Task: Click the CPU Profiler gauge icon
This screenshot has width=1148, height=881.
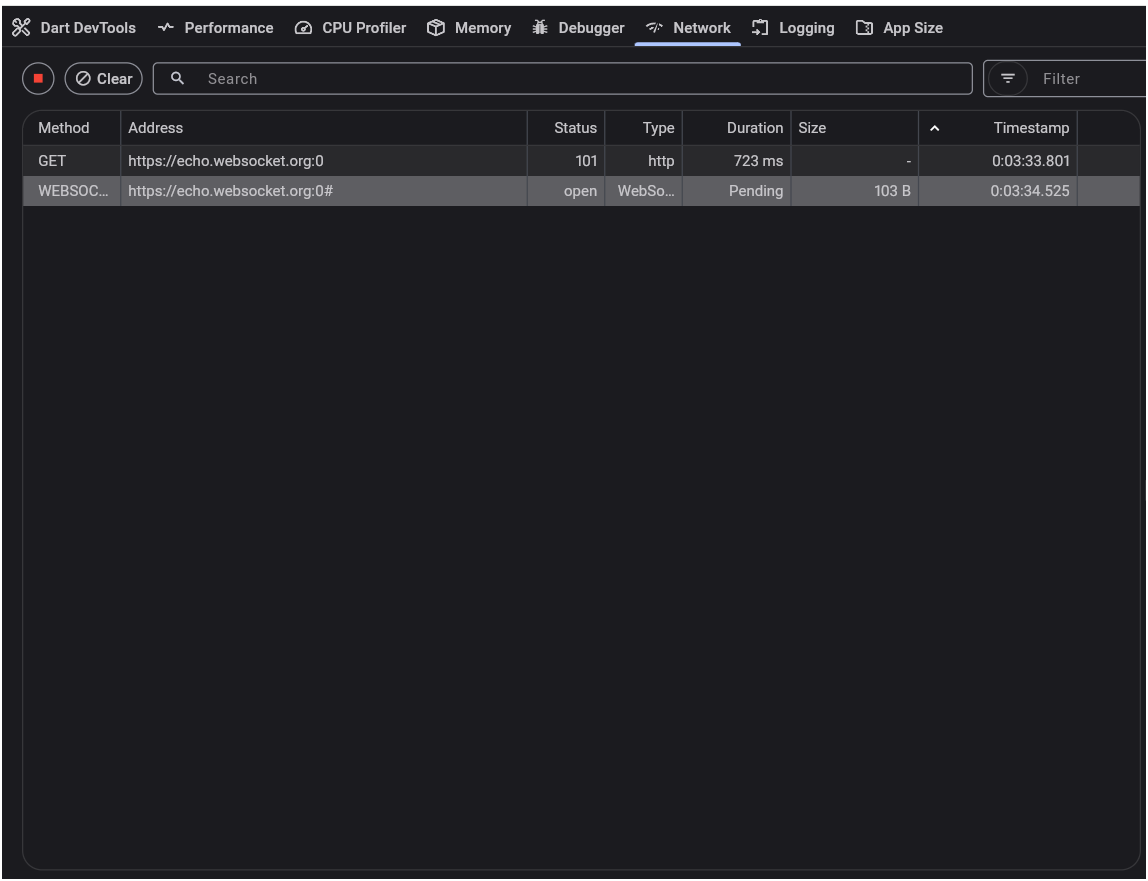Action: click(303, 28)
